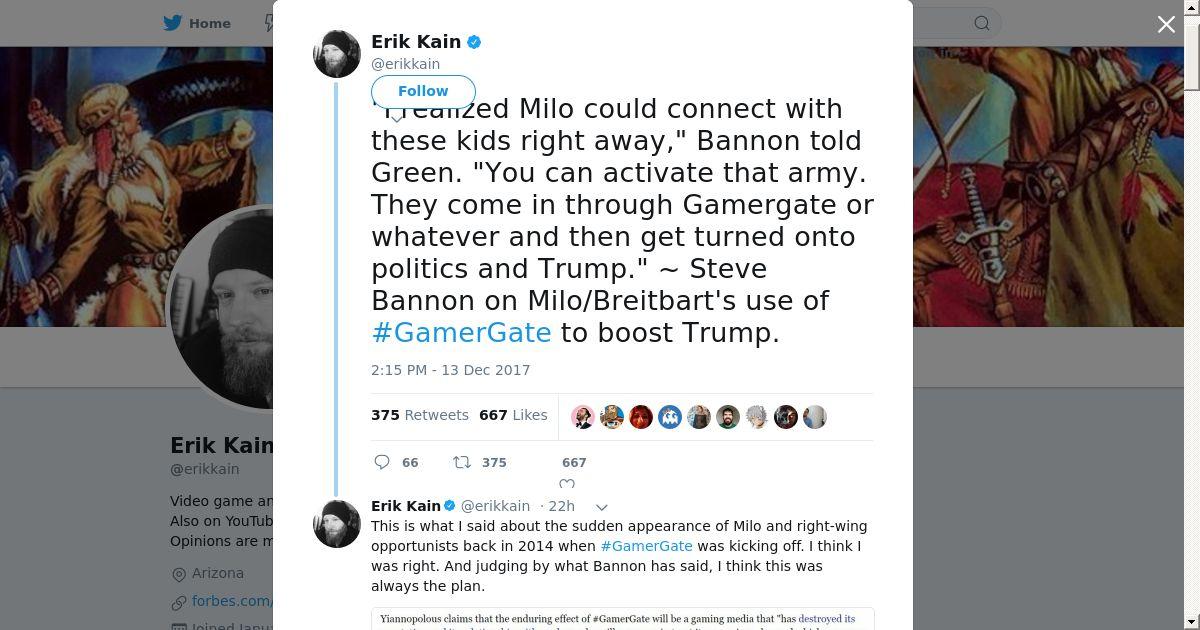1200x630 pixels.
Task: Click the Arizona location pin icon
Action: tap(179, 574)
